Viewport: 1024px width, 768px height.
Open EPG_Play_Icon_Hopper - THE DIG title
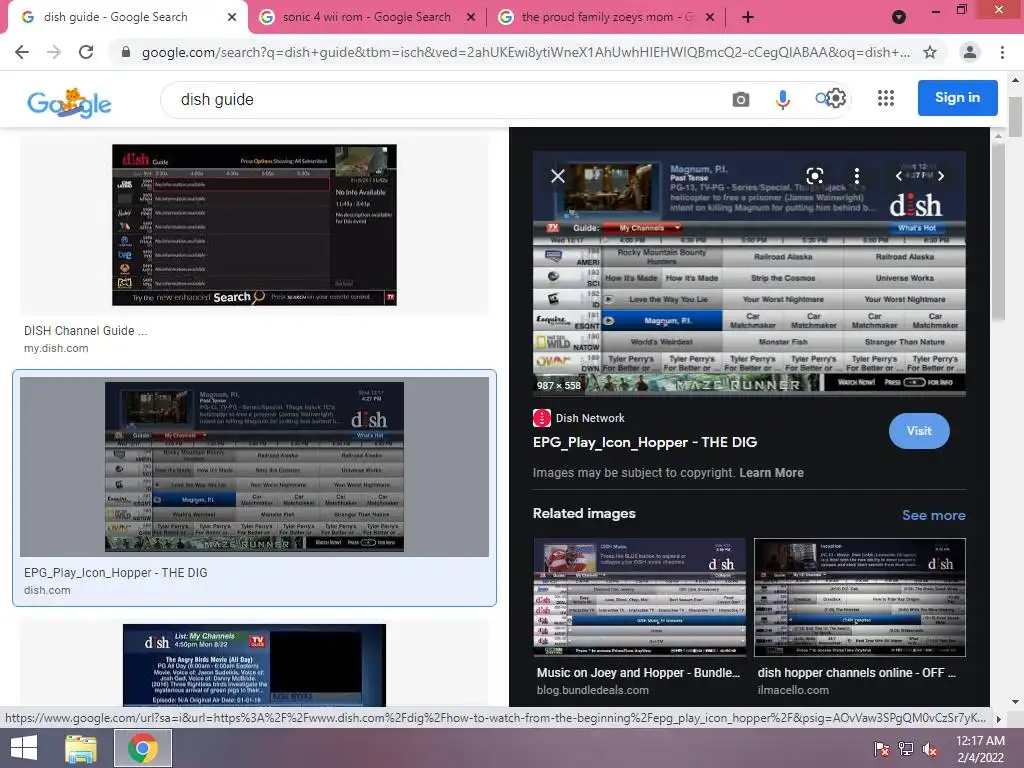point(645,442)
